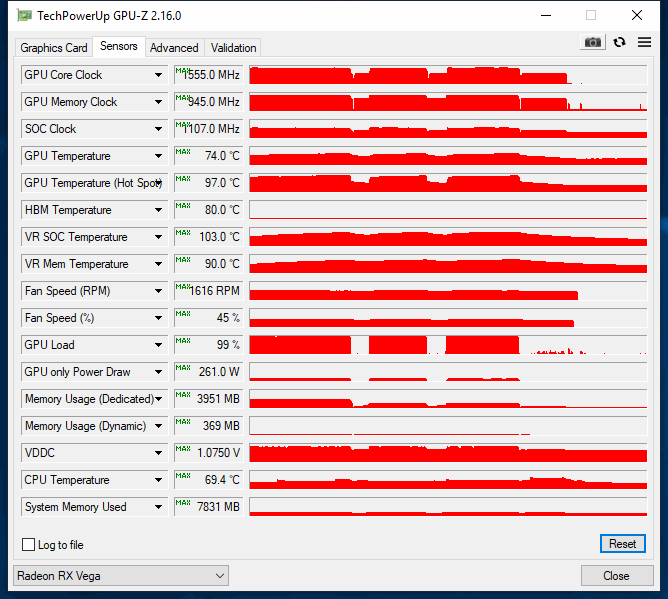Click the 261.0 W power draw value

click(x=208, y=372)
